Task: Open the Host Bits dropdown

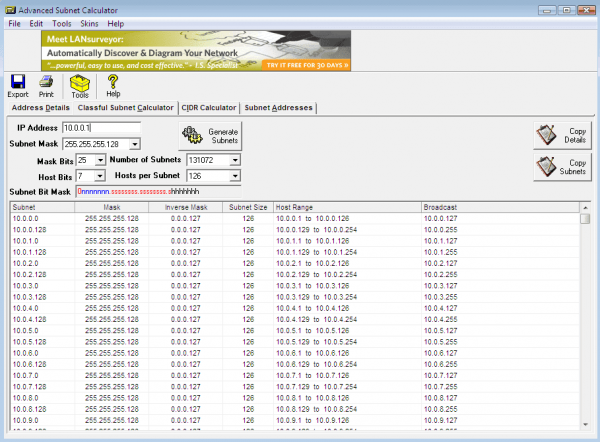Action: click(x=99, y=176)
